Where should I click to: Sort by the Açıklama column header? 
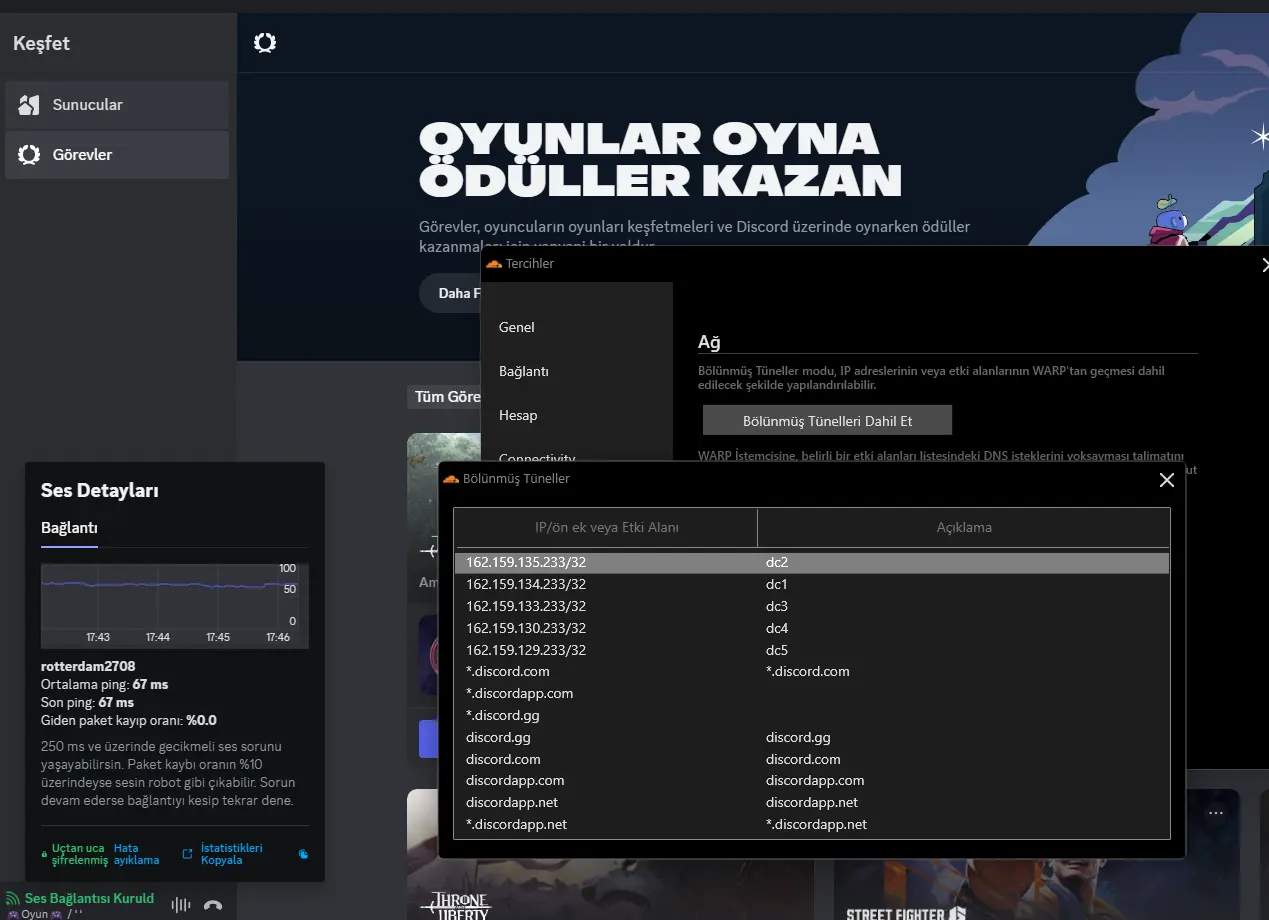pyautogui.click(x=964, y=527)
